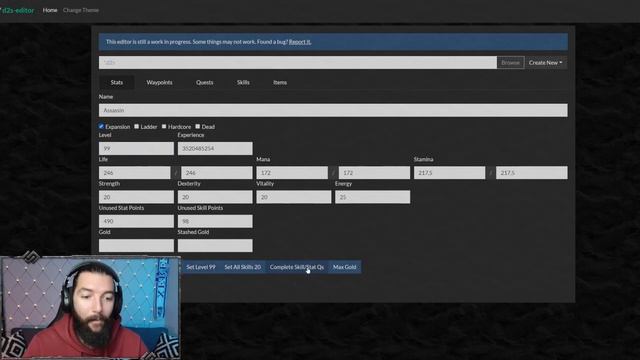
Task: Click the Browse file button
Action: tap(510, 62)
